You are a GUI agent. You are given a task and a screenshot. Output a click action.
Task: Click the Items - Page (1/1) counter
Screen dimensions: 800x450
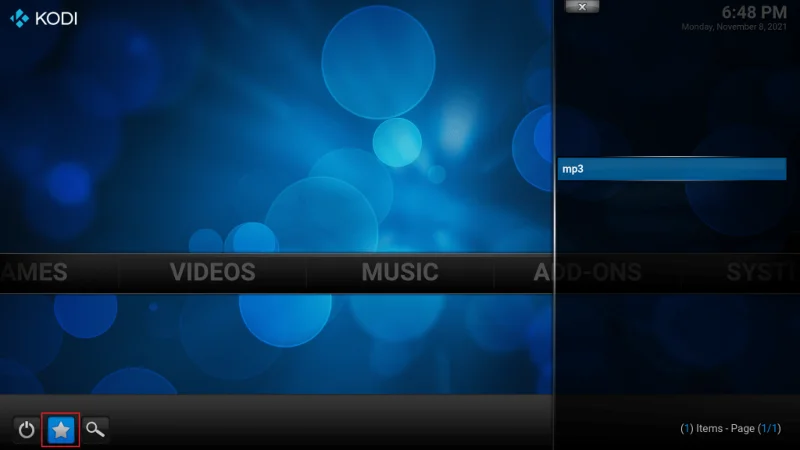[731, 429]
